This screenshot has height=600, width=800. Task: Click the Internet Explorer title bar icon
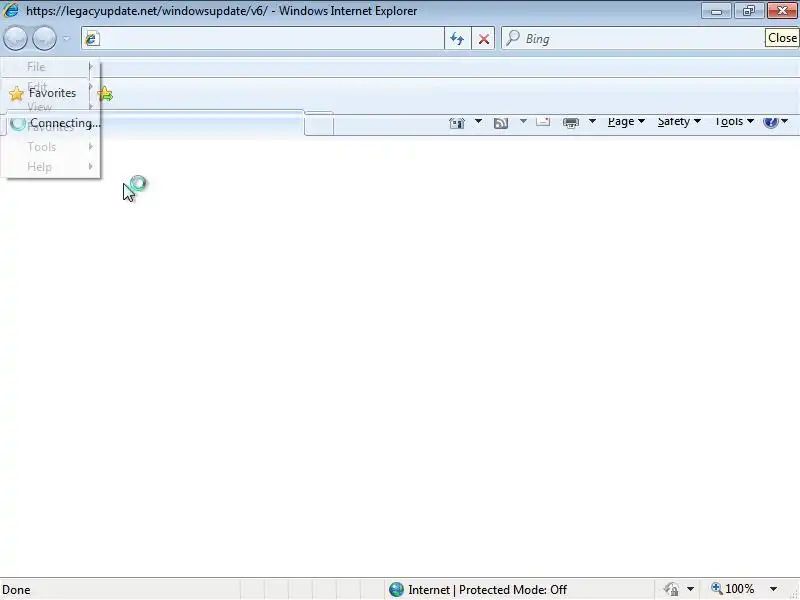(x=11, y=11)
